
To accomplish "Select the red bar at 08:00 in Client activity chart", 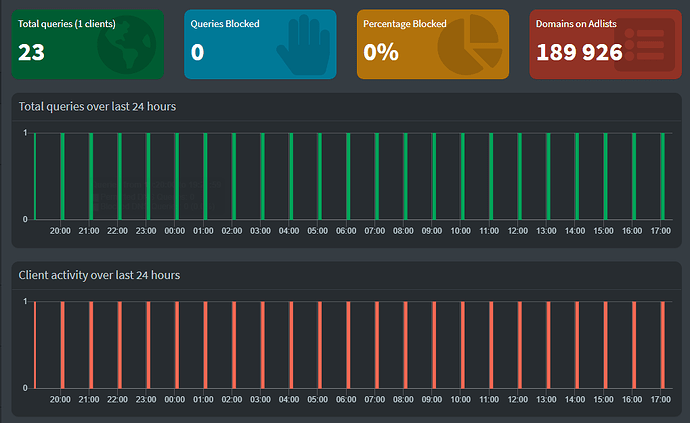I will point(406,345).
